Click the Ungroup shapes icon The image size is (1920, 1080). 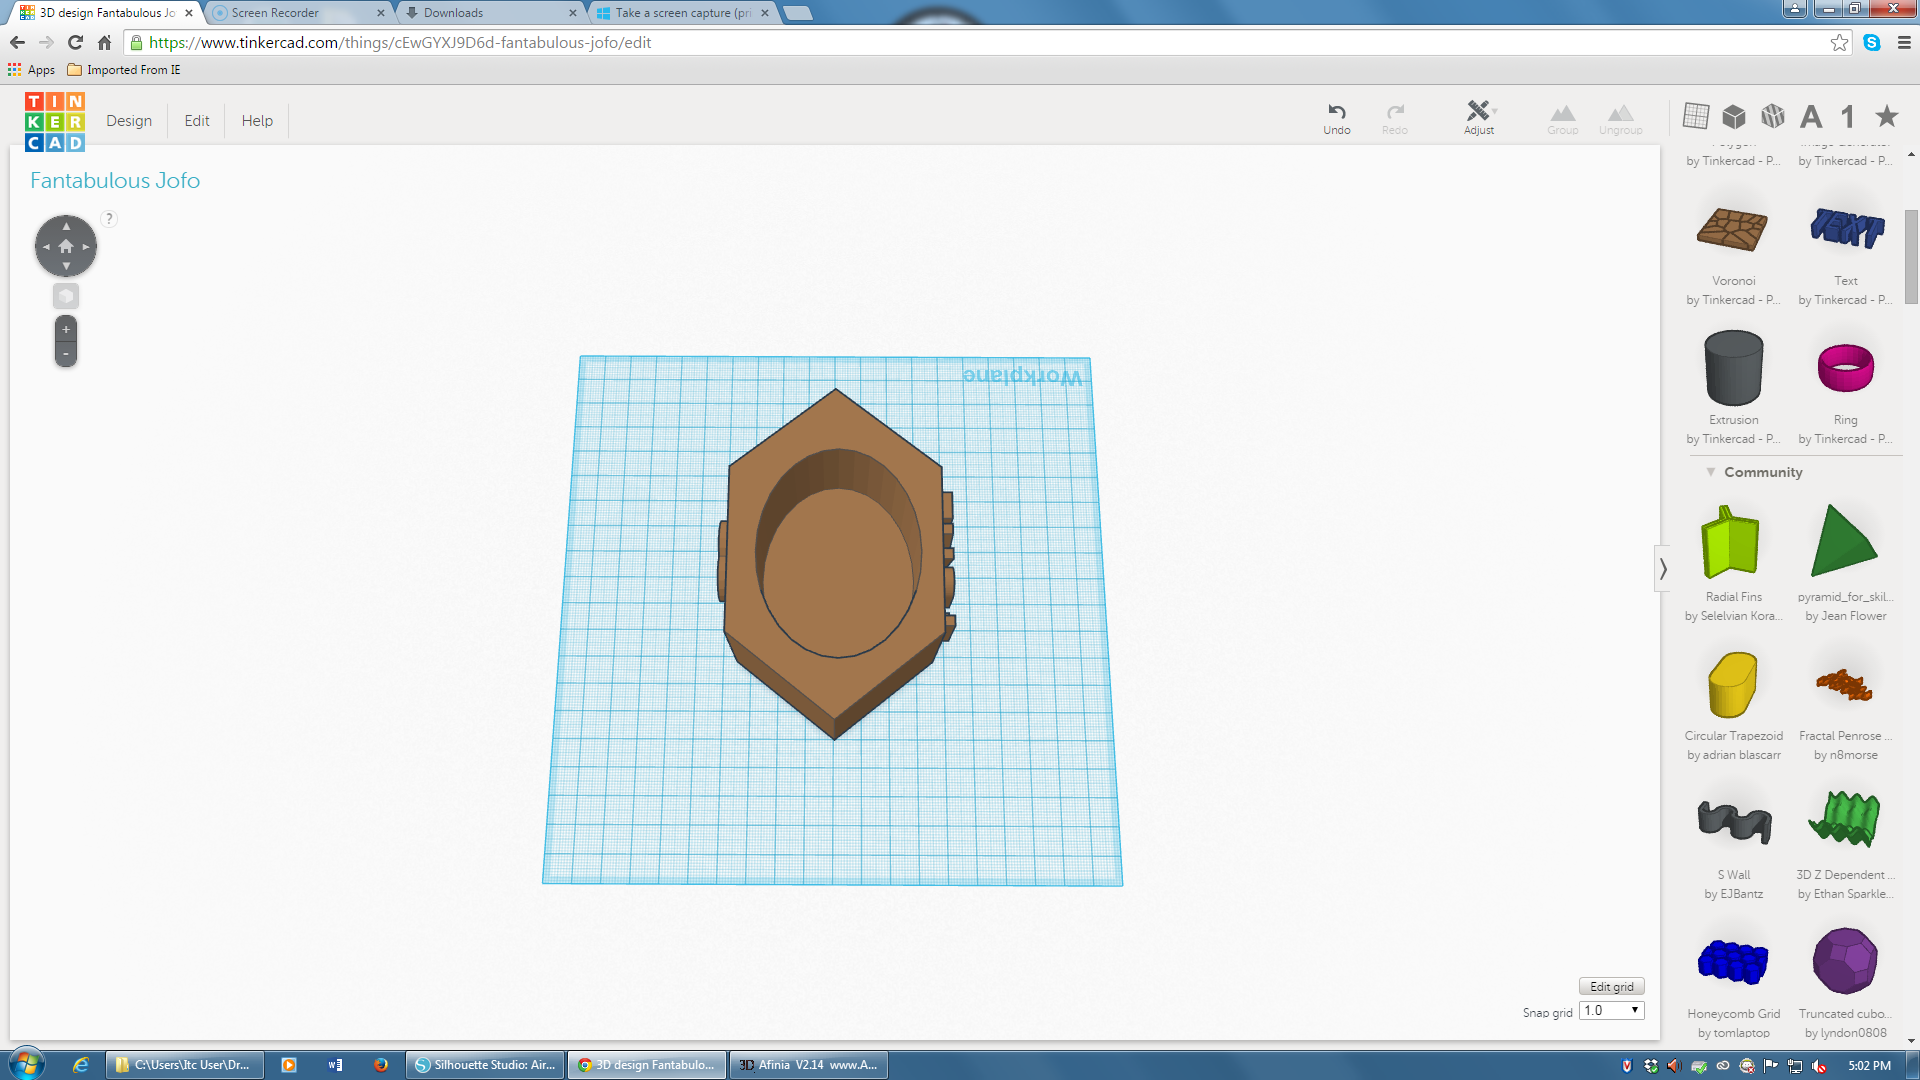point(1621,113)
